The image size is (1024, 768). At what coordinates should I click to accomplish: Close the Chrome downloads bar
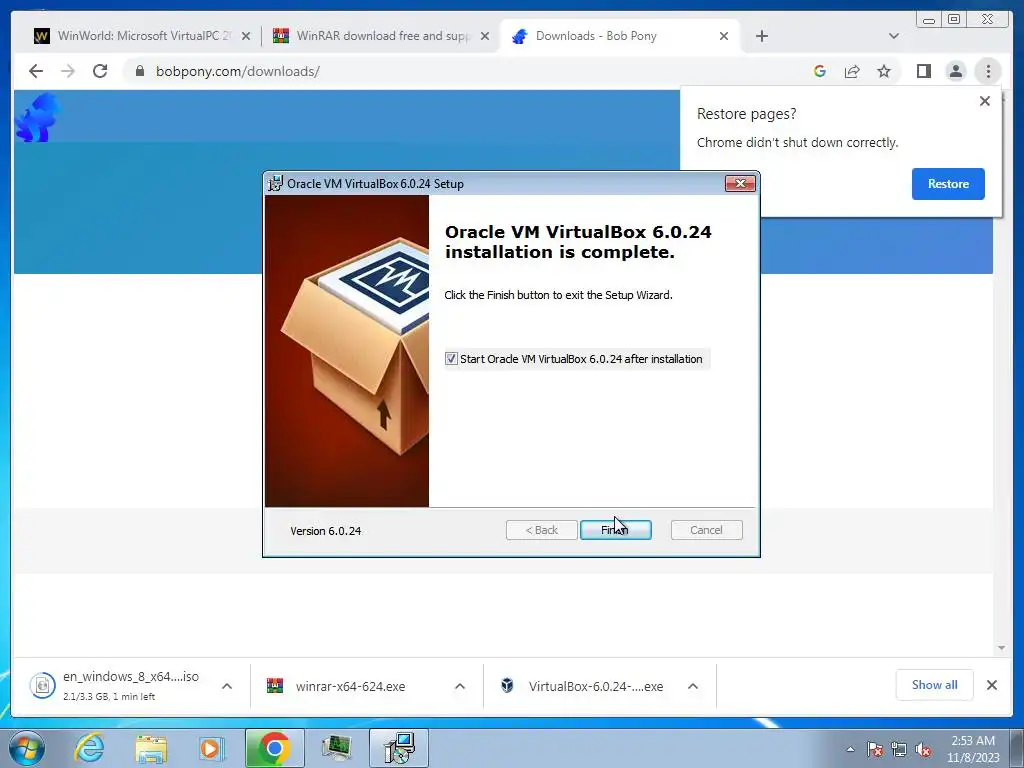click(x=991, y=684)
